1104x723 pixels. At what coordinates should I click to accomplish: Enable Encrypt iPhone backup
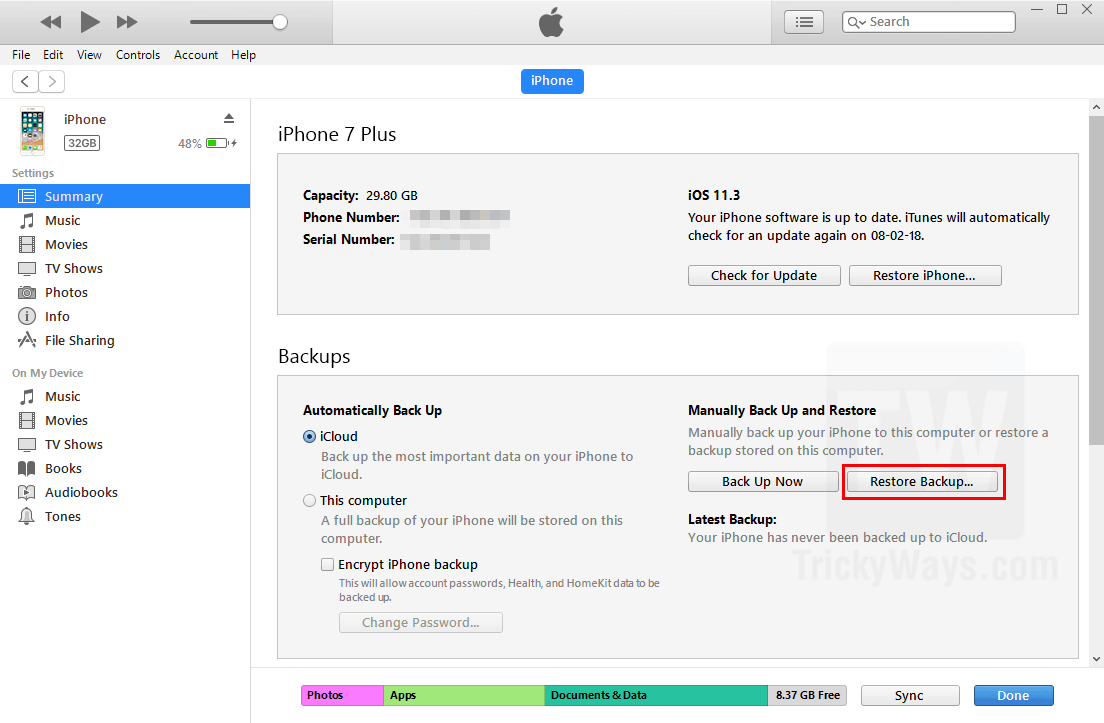(x=327, y=564)
